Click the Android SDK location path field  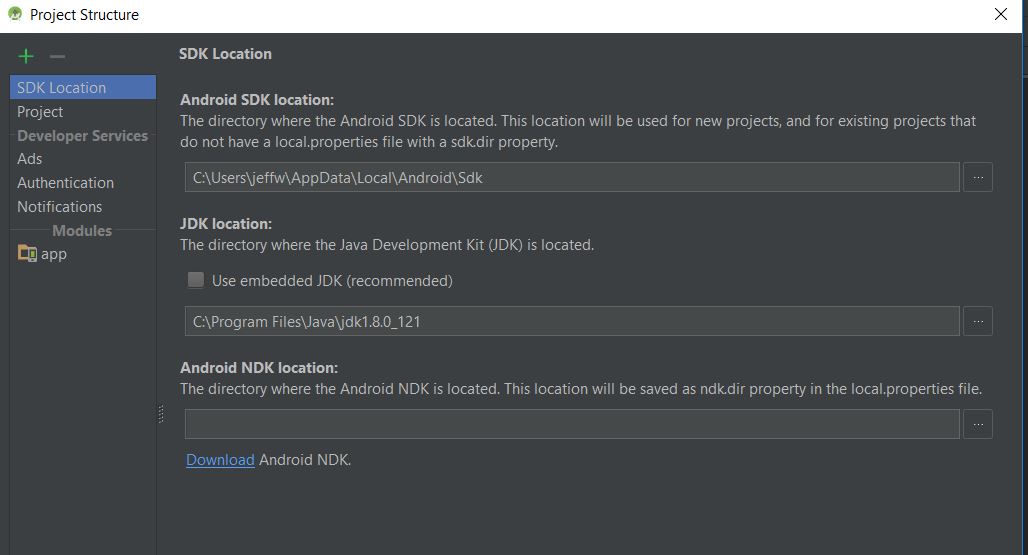[x=571, y=177]
